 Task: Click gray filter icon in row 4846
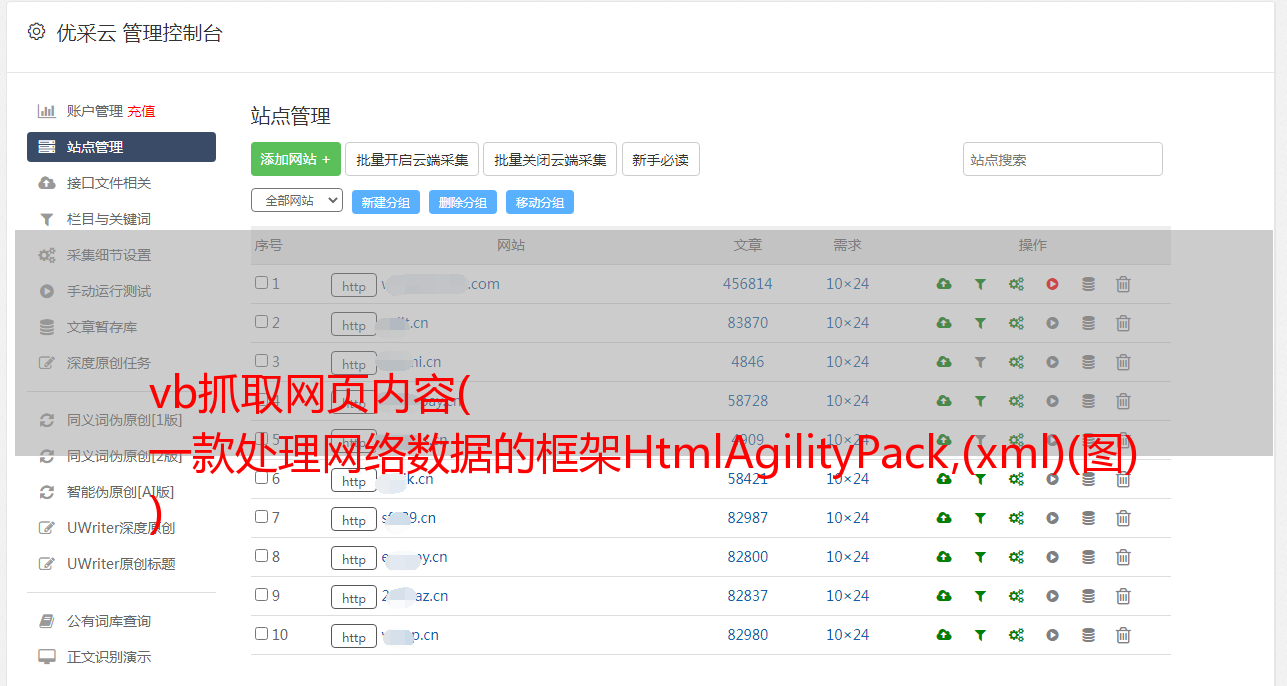pos(980,362)
